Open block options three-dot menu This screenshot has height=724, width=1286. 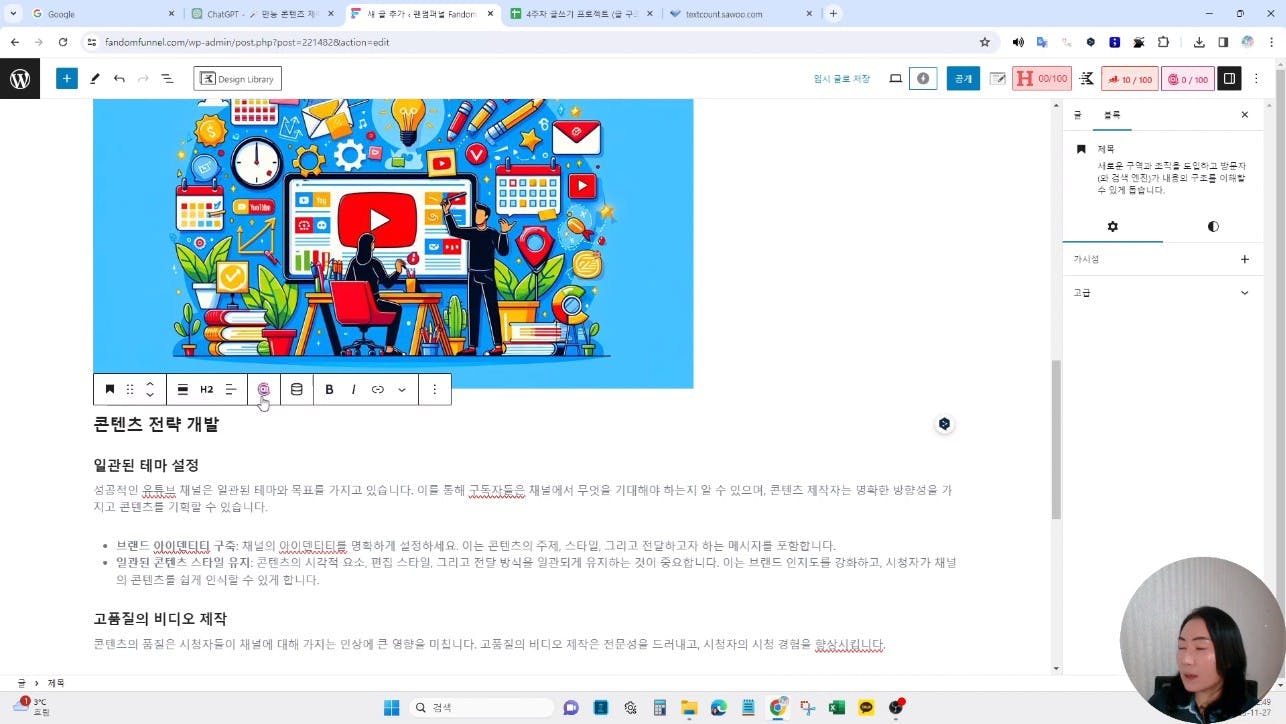point(434,389)
